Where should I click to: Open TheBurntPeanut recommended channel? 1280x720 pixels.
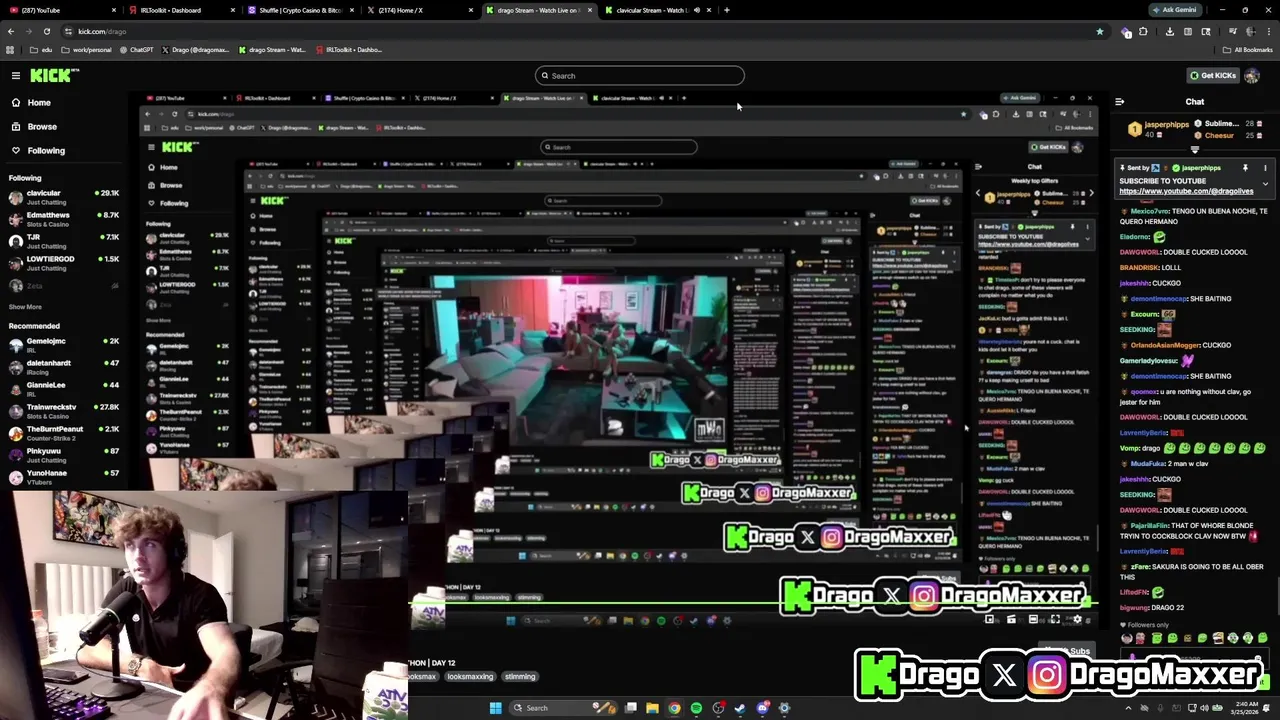click(62, 433)
